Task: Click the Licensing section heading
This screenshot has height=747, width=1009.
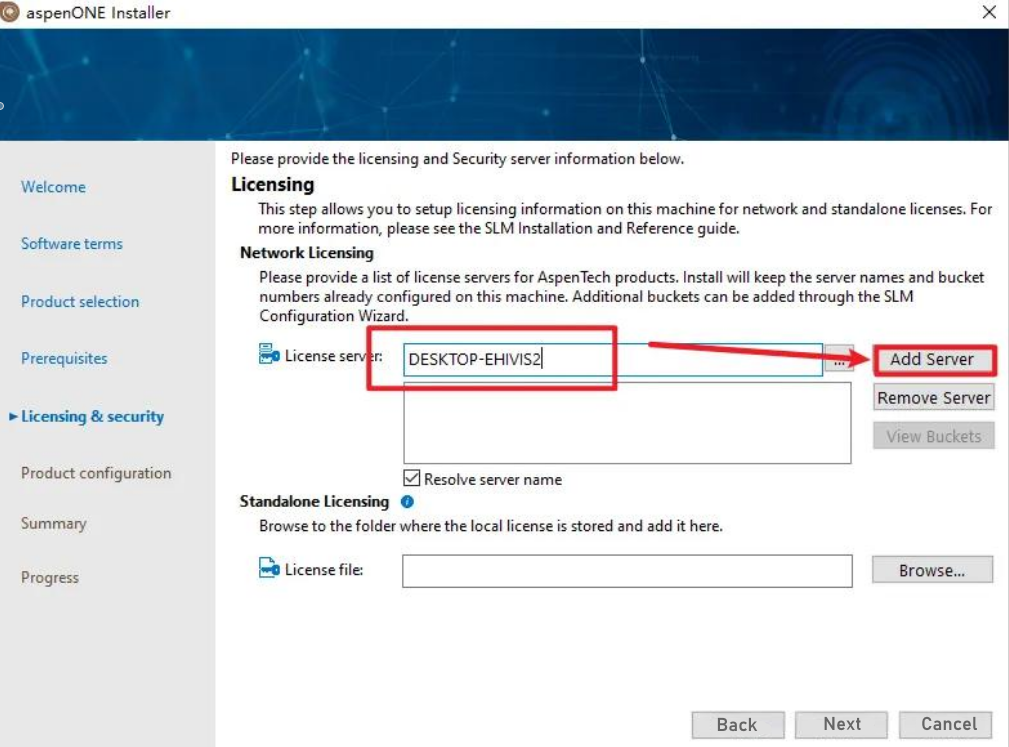Action: tap(272, 185)
